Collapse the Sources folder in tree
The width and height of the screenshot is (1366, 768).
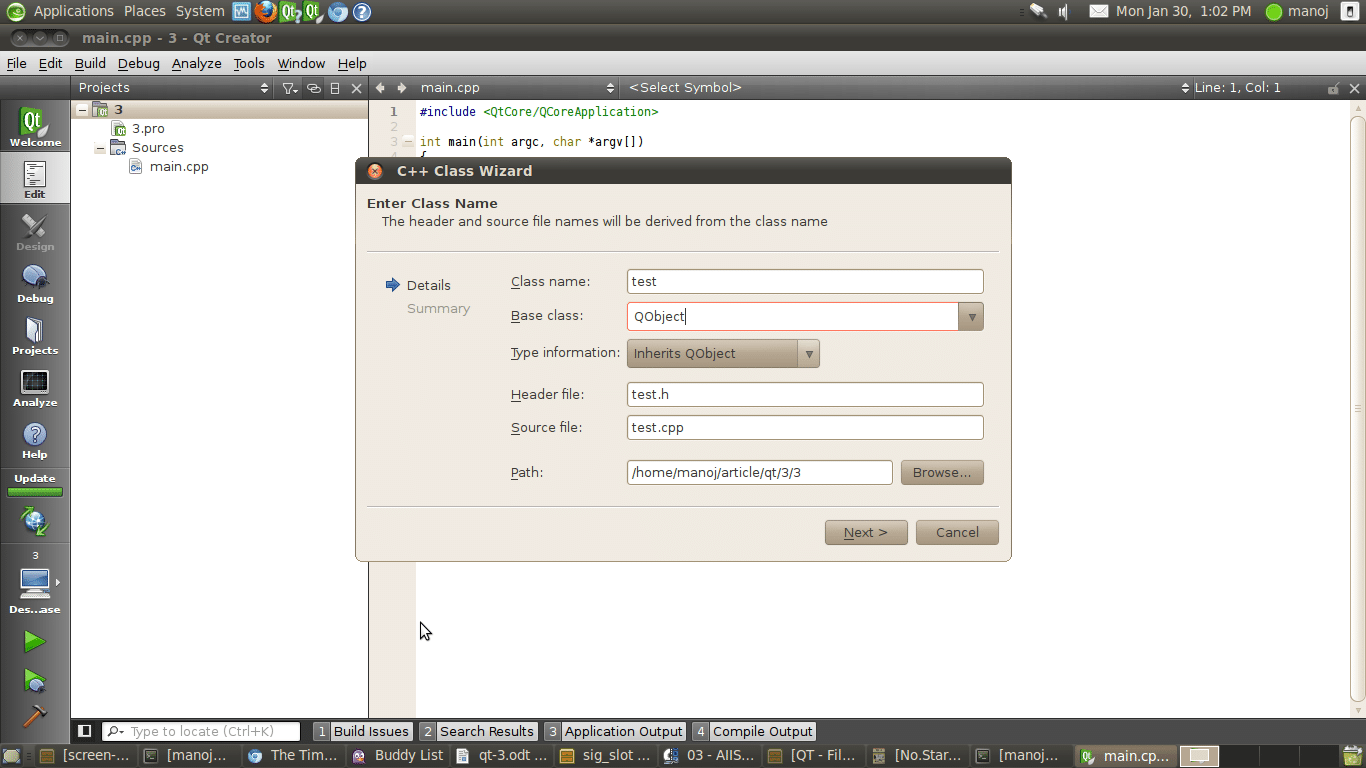pyautogui.click(x=100, y=148)
